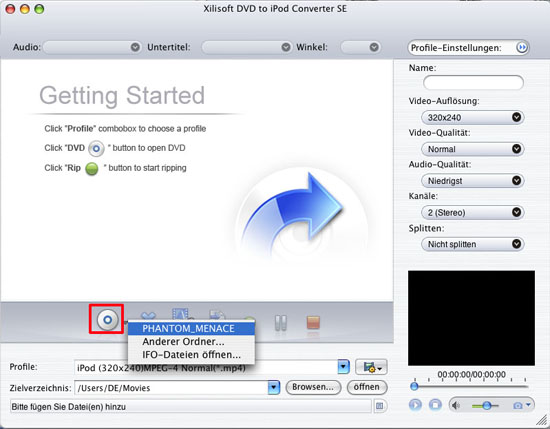The height and width of the screenshot is (429, 550).
Task: Take a snapshot with the camera icon
Action: (x=517, y=406)
